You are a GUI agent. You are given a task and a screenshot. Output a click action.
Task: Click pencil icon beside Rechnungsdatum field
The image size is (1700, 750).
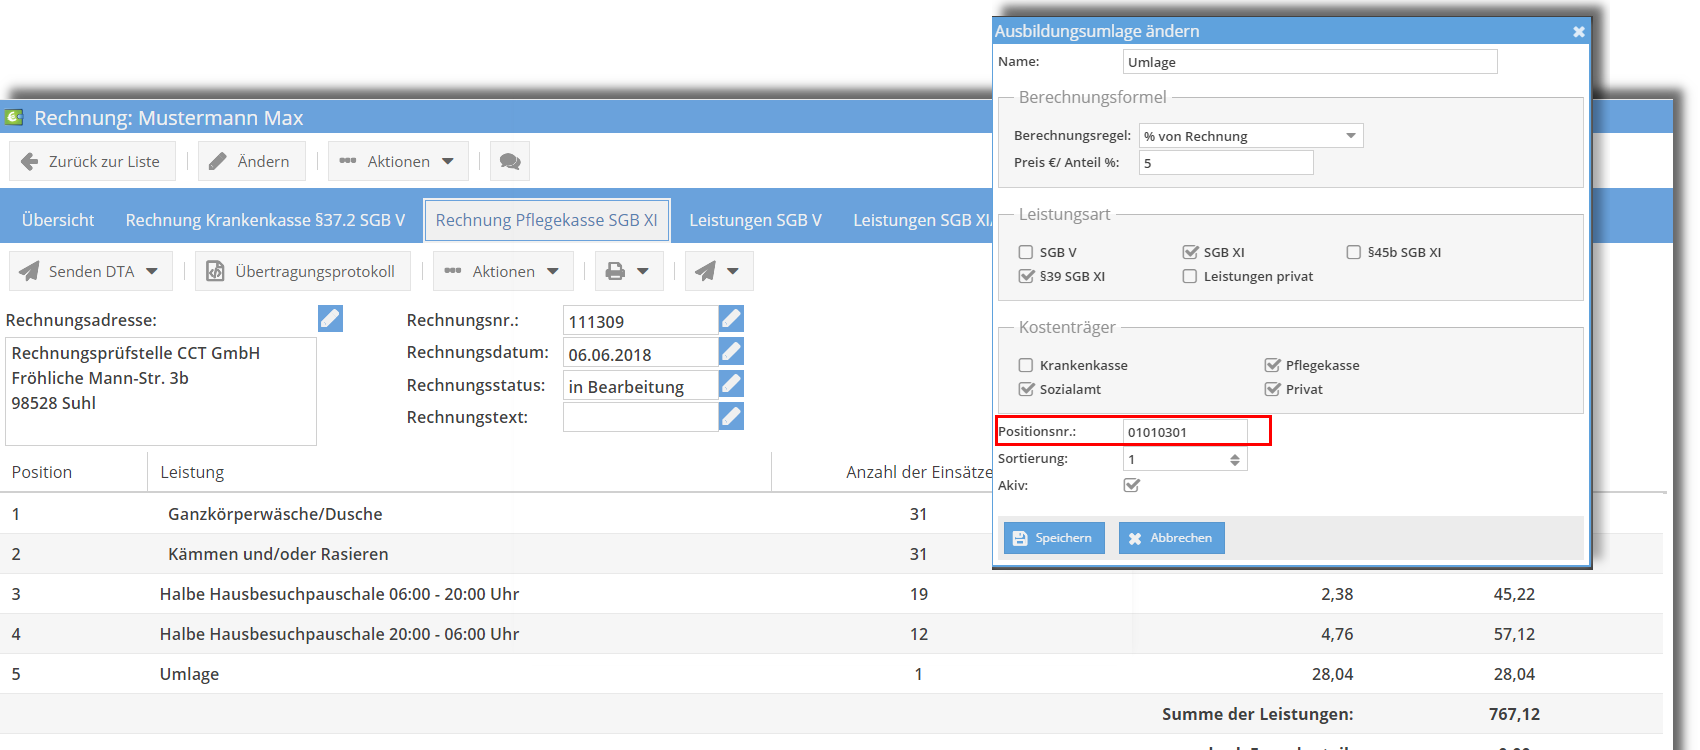point(731,352)
